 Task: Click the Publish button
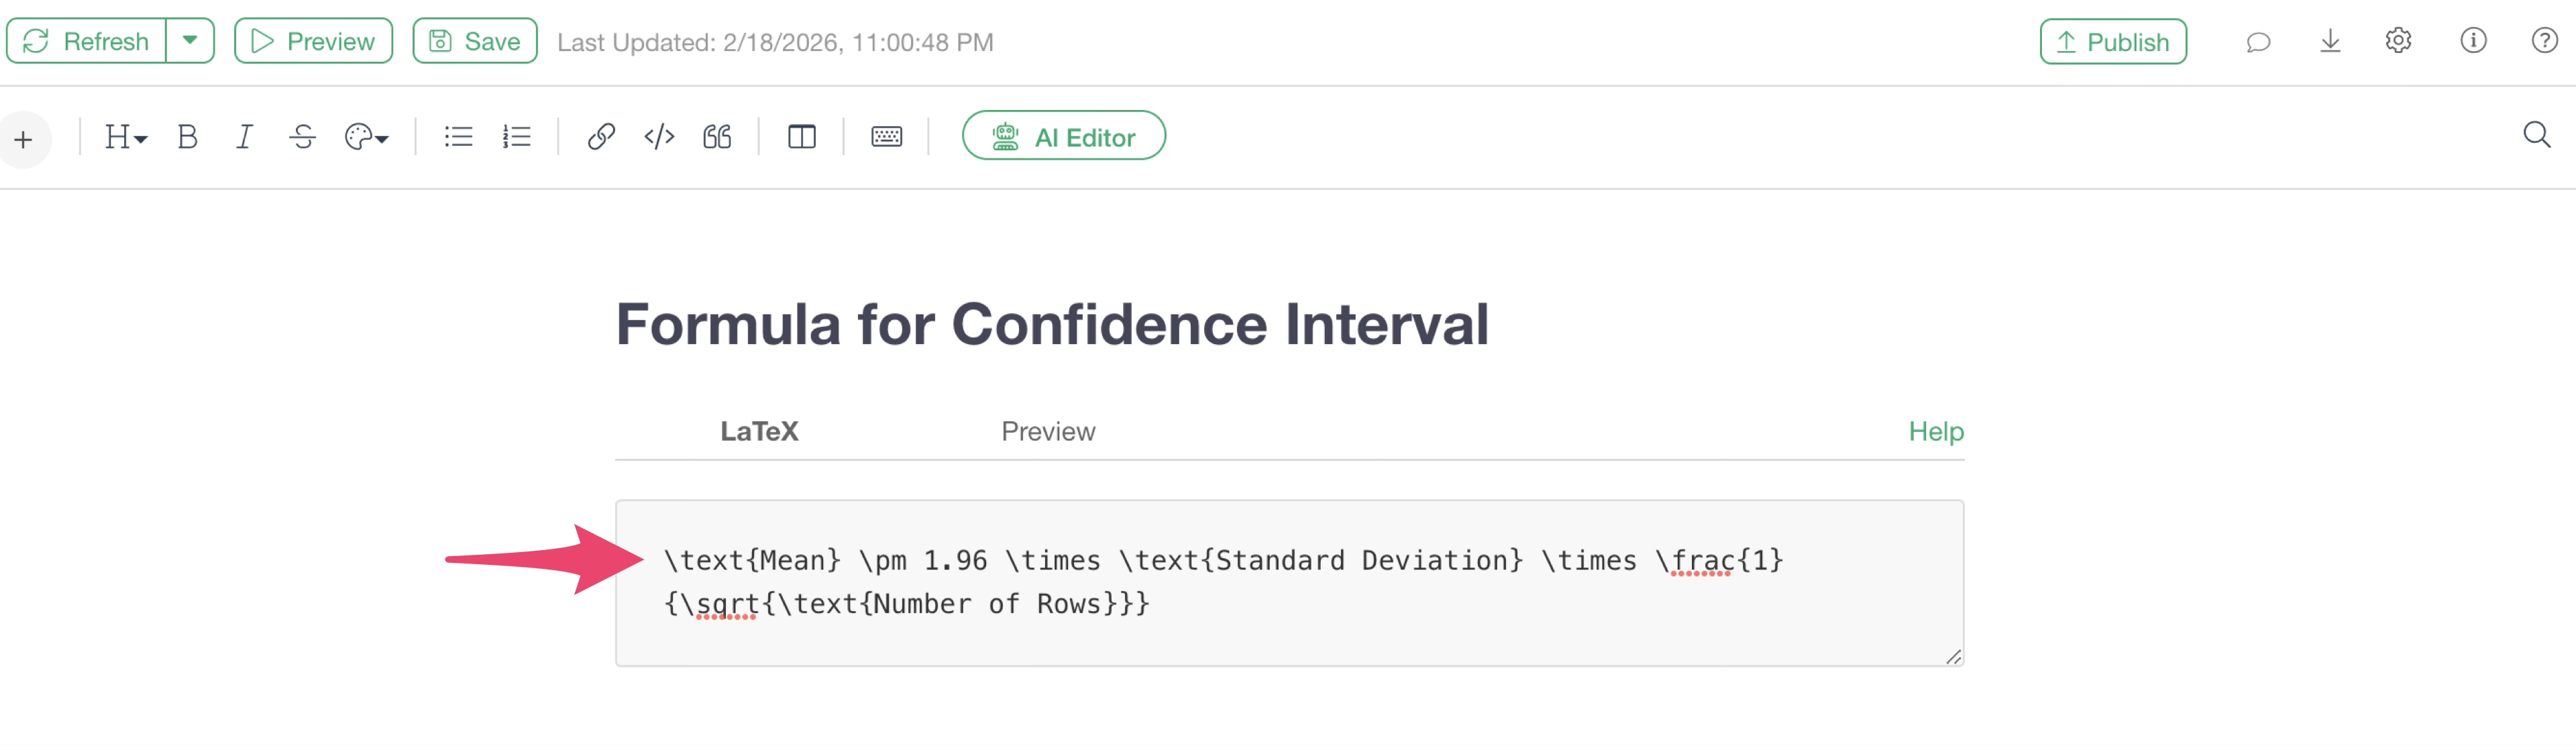pyautogui.click(x=2112, y=42)
